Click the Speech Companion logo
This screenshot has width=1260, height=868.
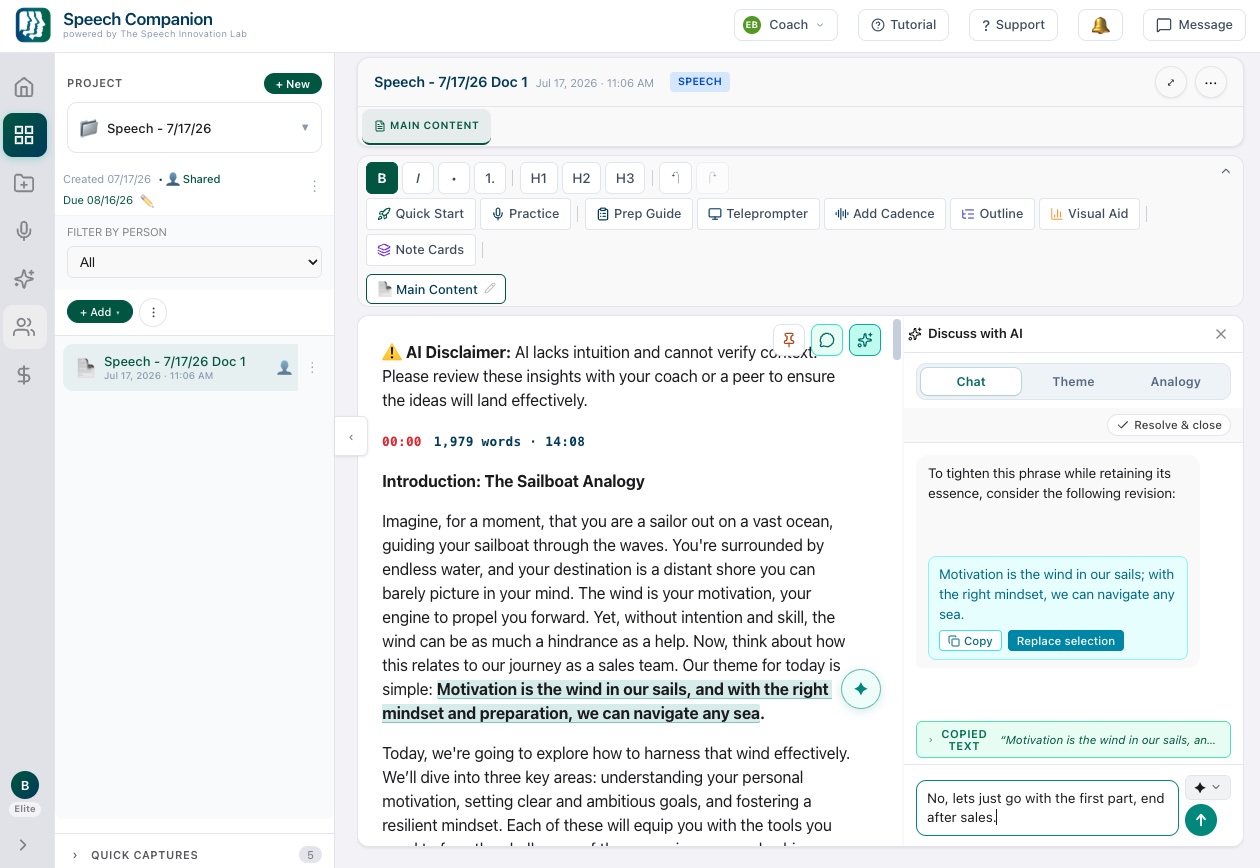[x=32, y=25]
